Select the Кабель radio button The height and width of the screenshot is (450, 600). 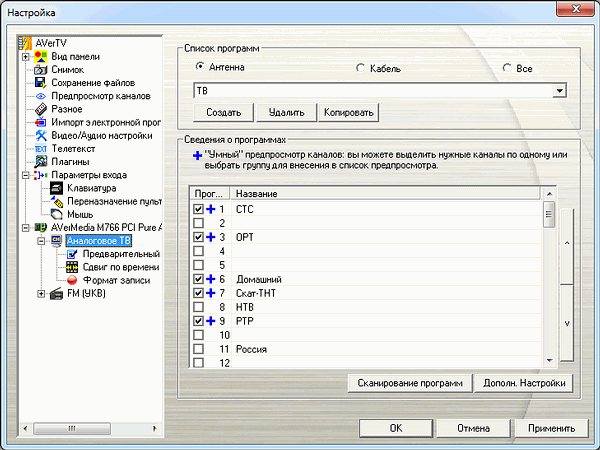coord(361,68)
